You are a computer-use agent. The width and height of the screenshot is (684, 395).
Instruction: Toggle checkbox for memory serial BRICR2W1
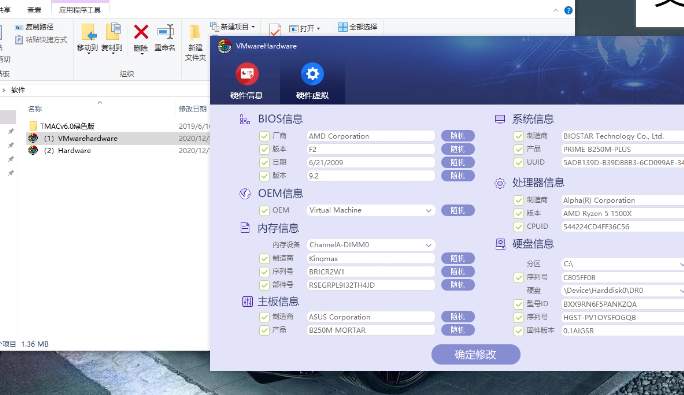(x=264, y=272)
